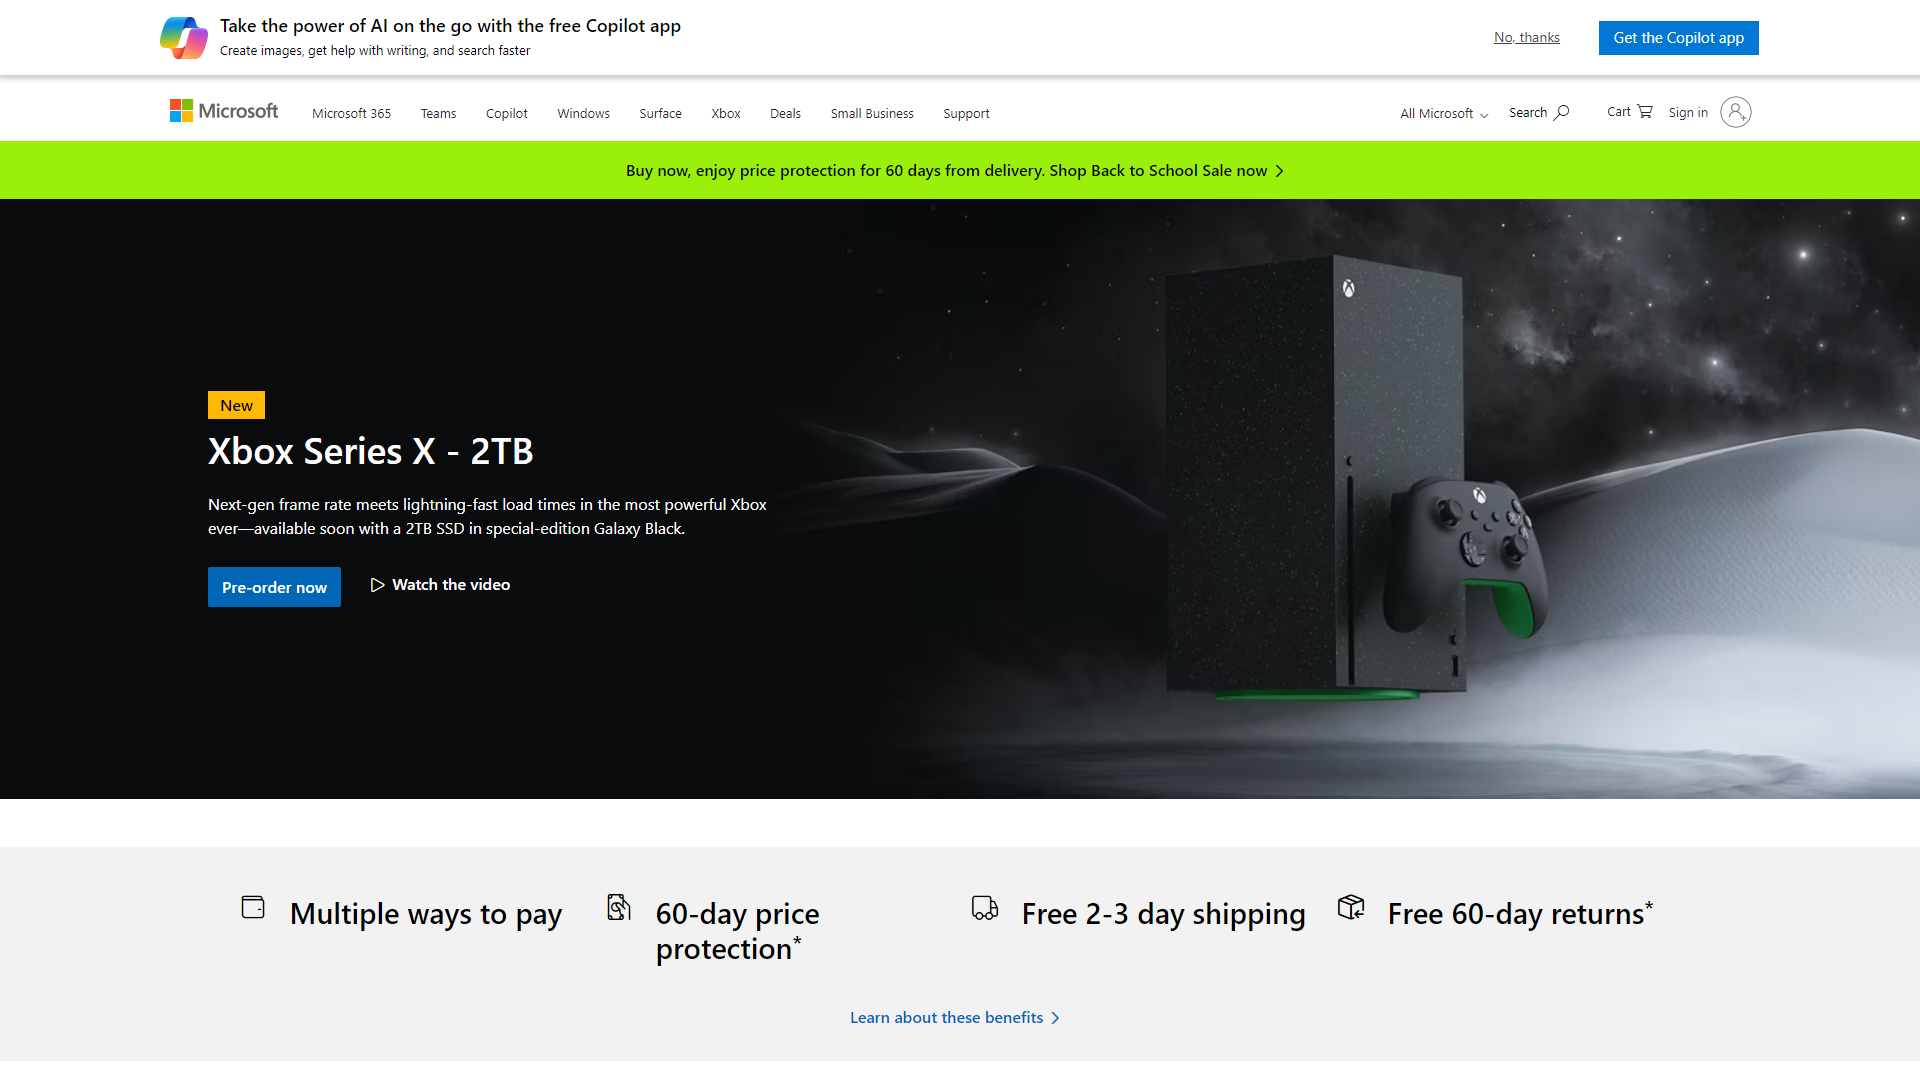The image size is (1920, 1080).
Task: Dismiss the banner with No, thanks
Action: [x=1526, y=38]
